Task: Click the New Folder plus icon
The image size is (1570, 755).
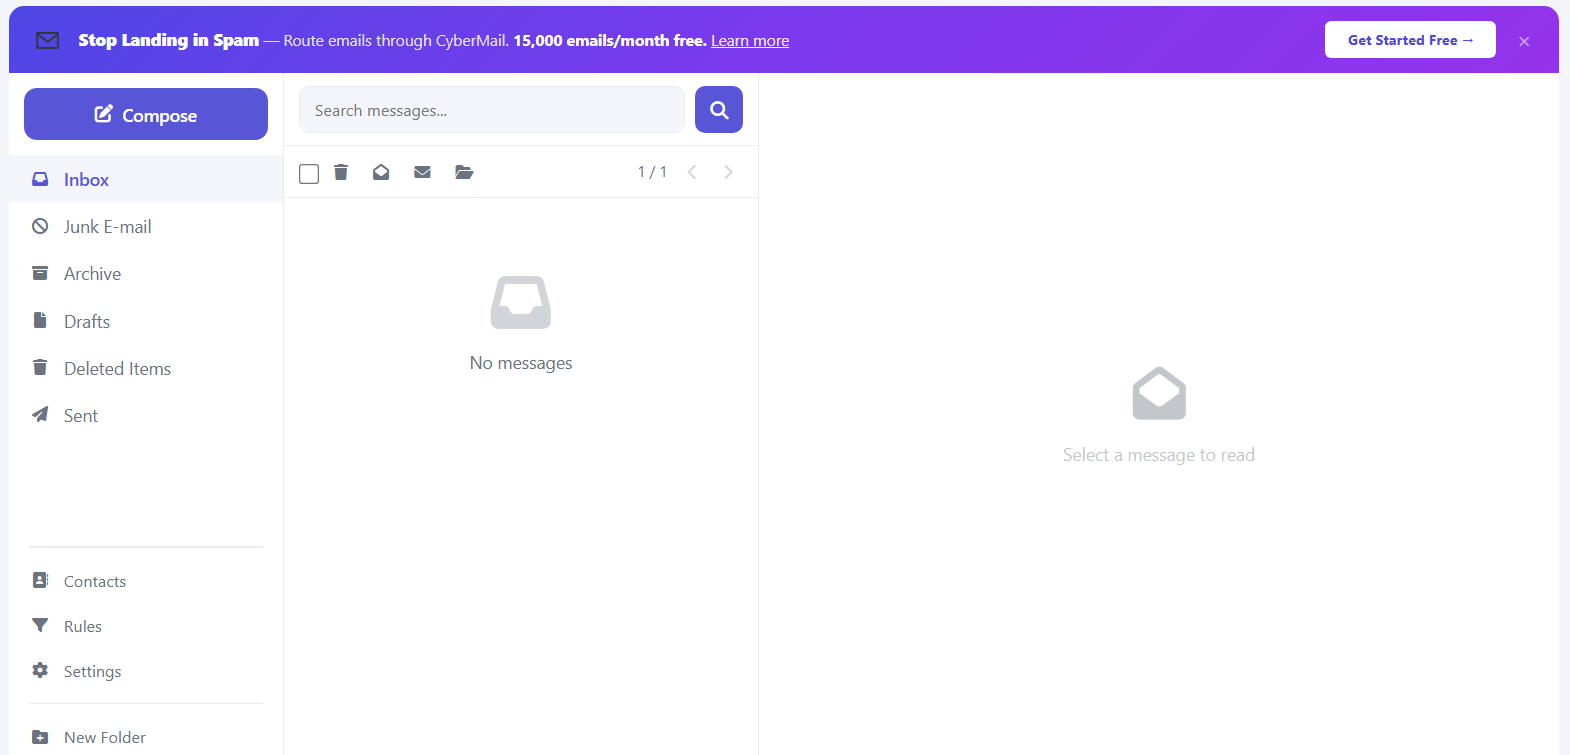Action: coord(40,737)
